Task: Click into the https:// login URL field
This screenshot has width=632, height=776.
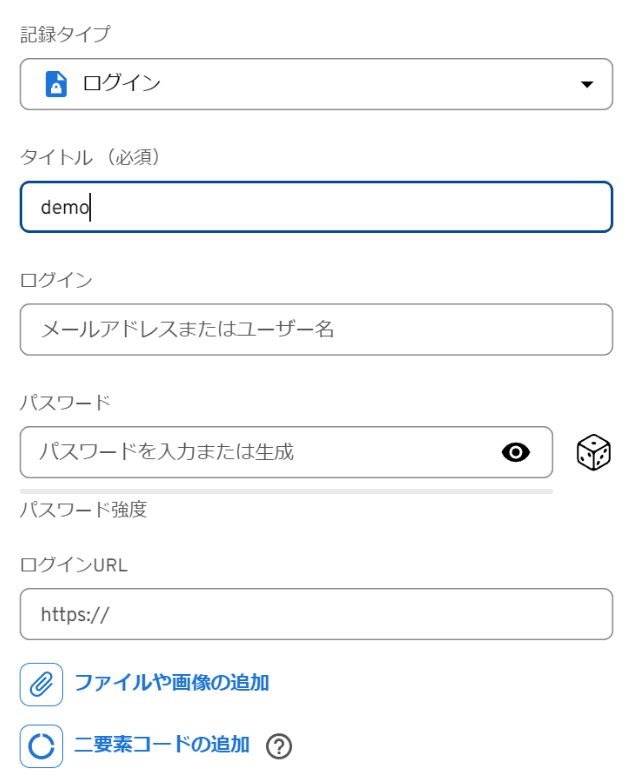Action: [x=316, y=614]
